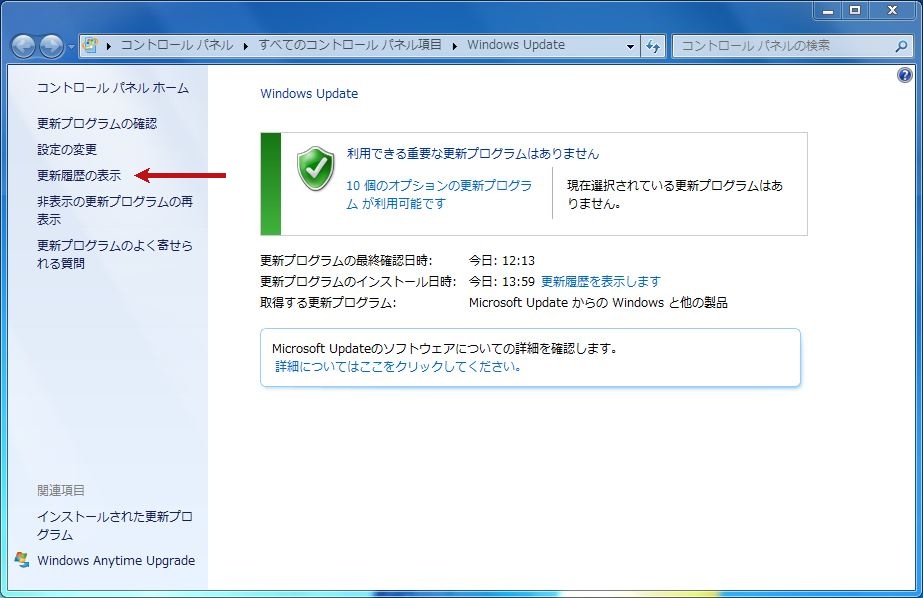Image resolution: width=923 pixels, height=598 pixels.
Task: Click 詳細についてはここをクリックしてください link
Action: [398, 367]
